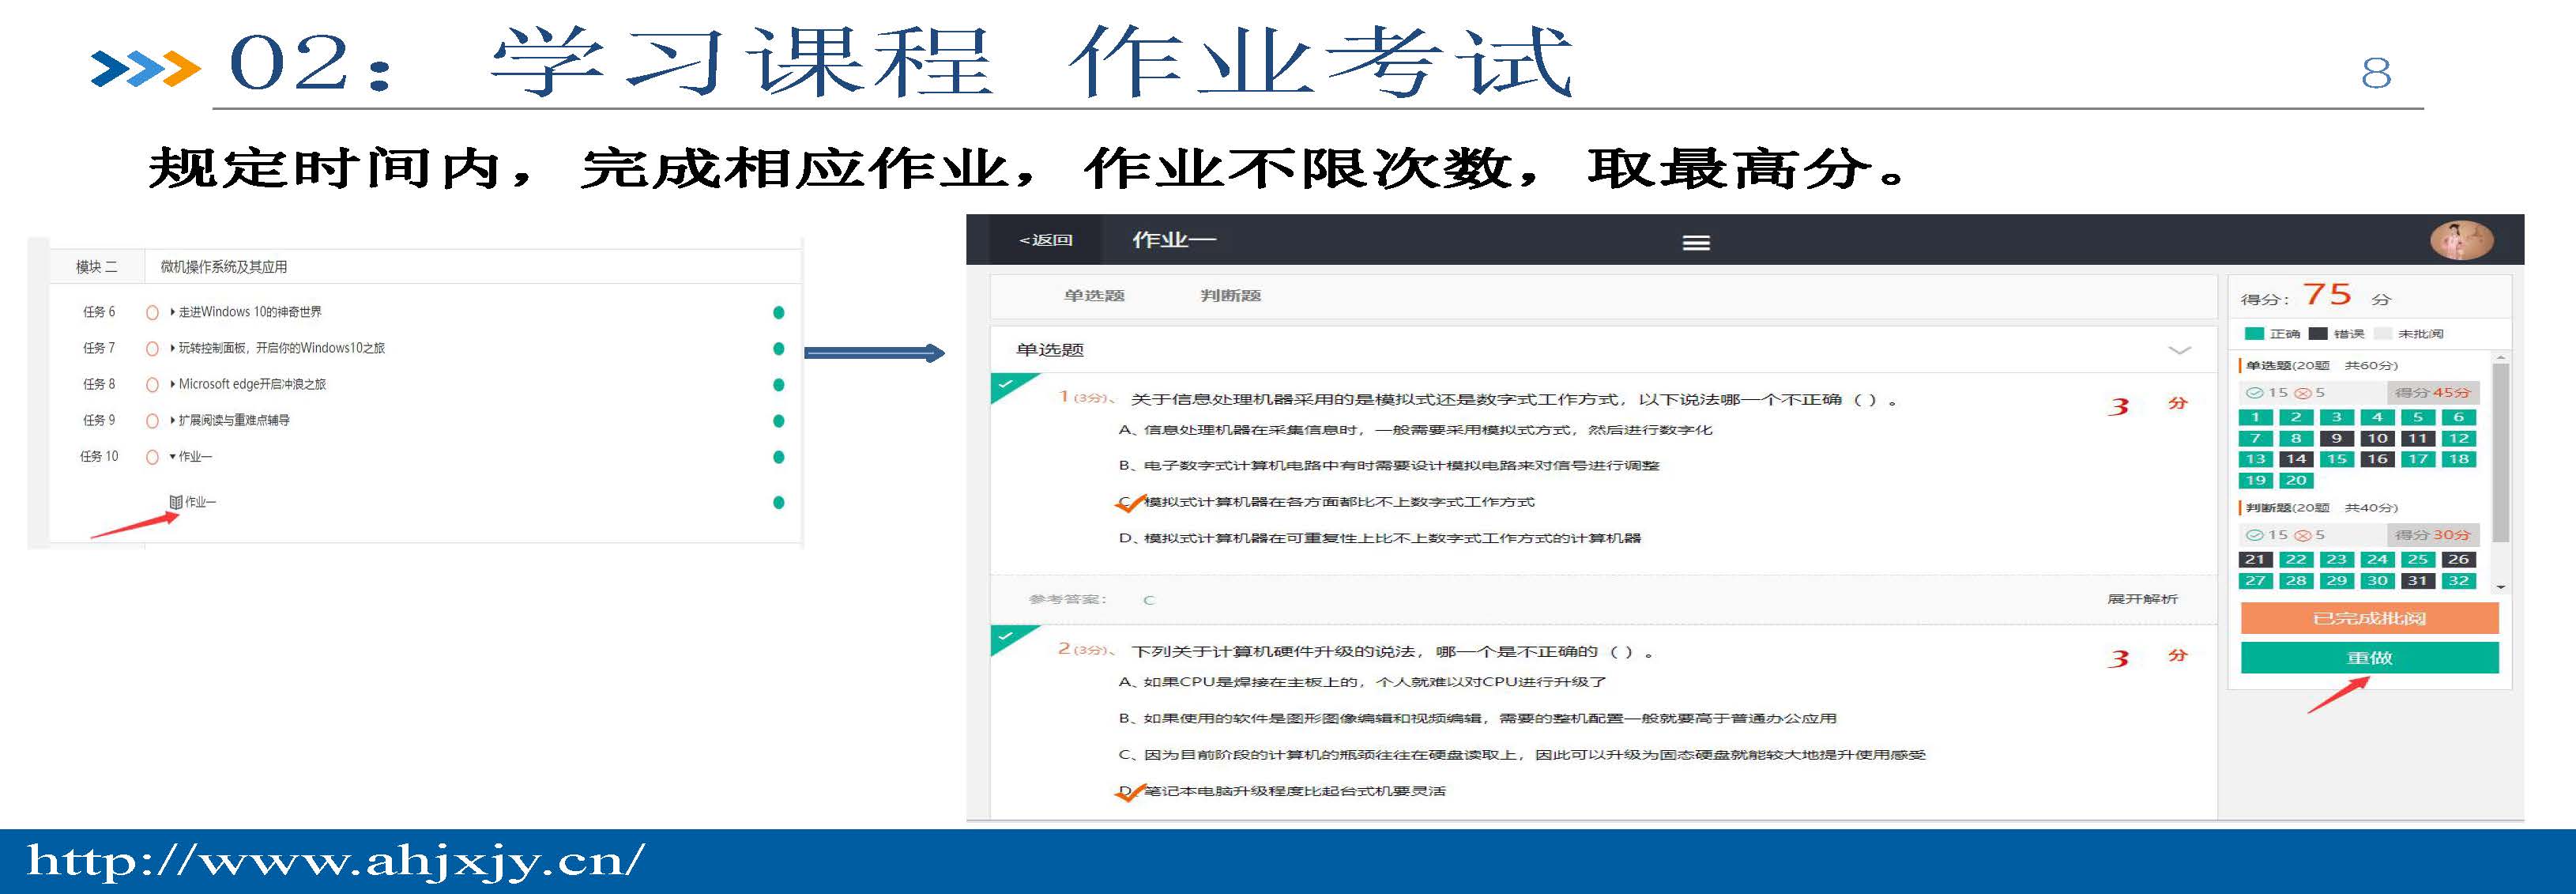The width and height of the screenshot is (2576, 894).
Task: Click the 参考答案 C answer text
Action: coord(1149,600)
